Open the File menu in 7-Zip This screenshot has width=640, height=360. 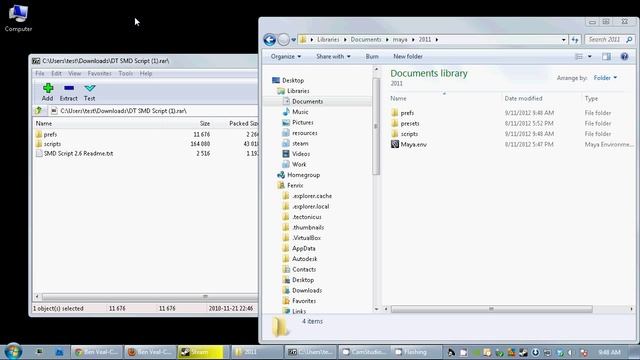click(x=40, y=73)
